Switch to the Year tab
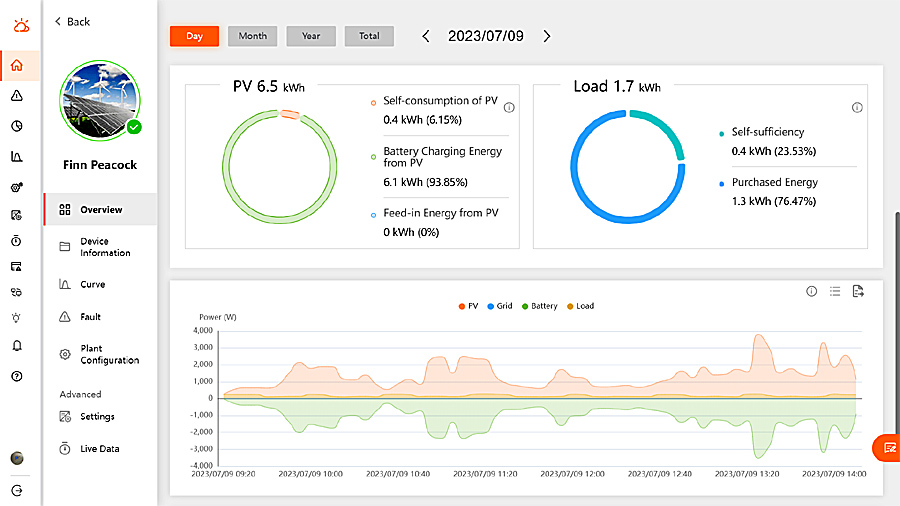 (311, 36)
